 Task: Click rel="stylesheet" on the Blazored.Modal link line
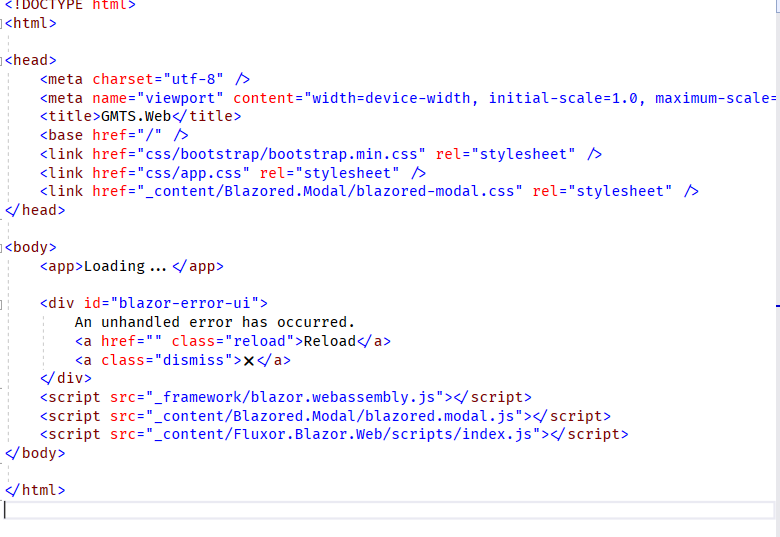tap(602, 191)
